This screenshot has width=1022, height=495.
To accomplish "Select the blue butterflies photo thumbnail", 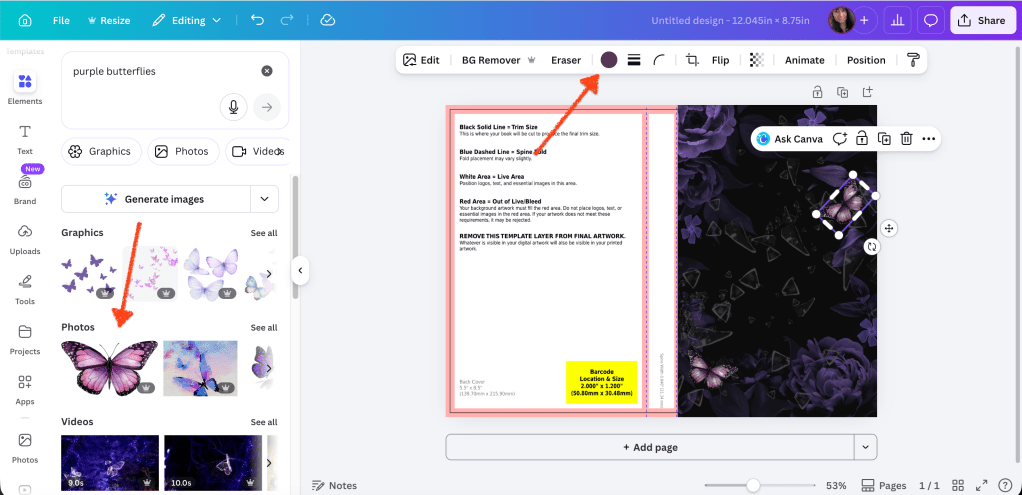I will pos(200,368).
